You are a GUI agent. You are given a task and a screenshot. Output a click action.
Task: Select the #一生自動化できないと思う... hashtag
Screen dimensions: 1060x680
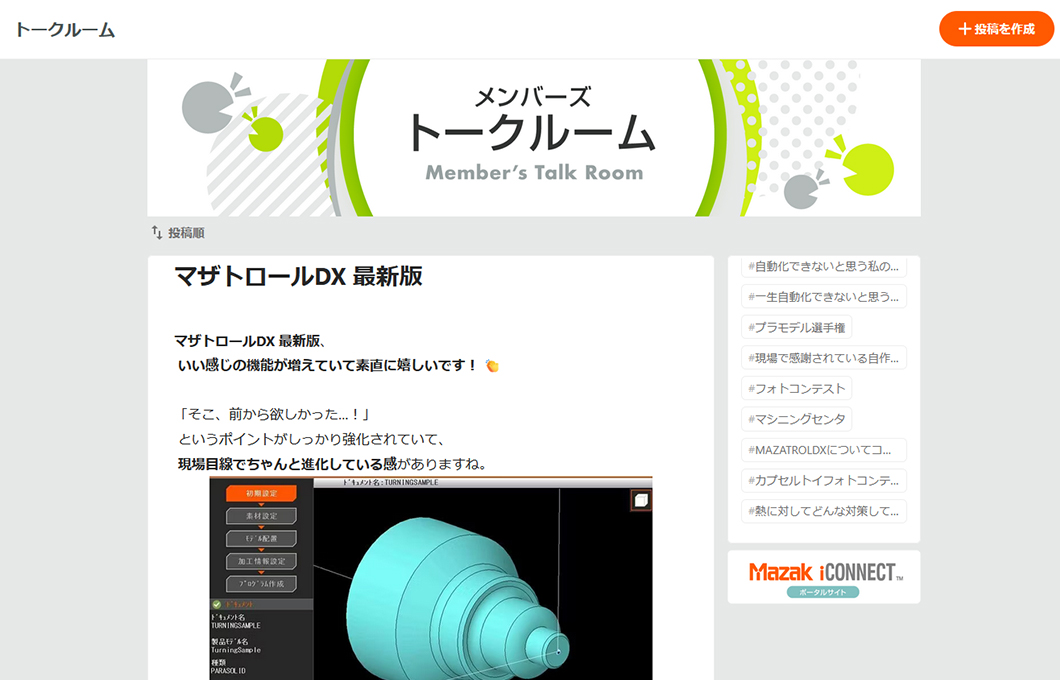(x=823, y=297)
